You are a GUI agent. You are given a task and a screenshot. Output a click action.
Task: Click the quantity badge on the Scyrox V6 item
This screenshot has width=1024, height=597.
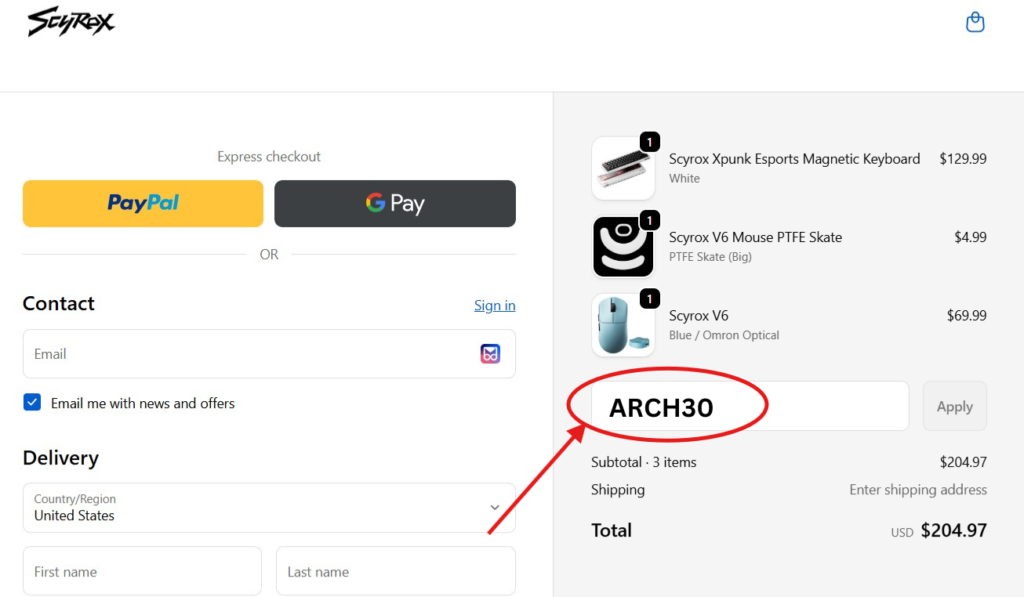coord(651,298)
